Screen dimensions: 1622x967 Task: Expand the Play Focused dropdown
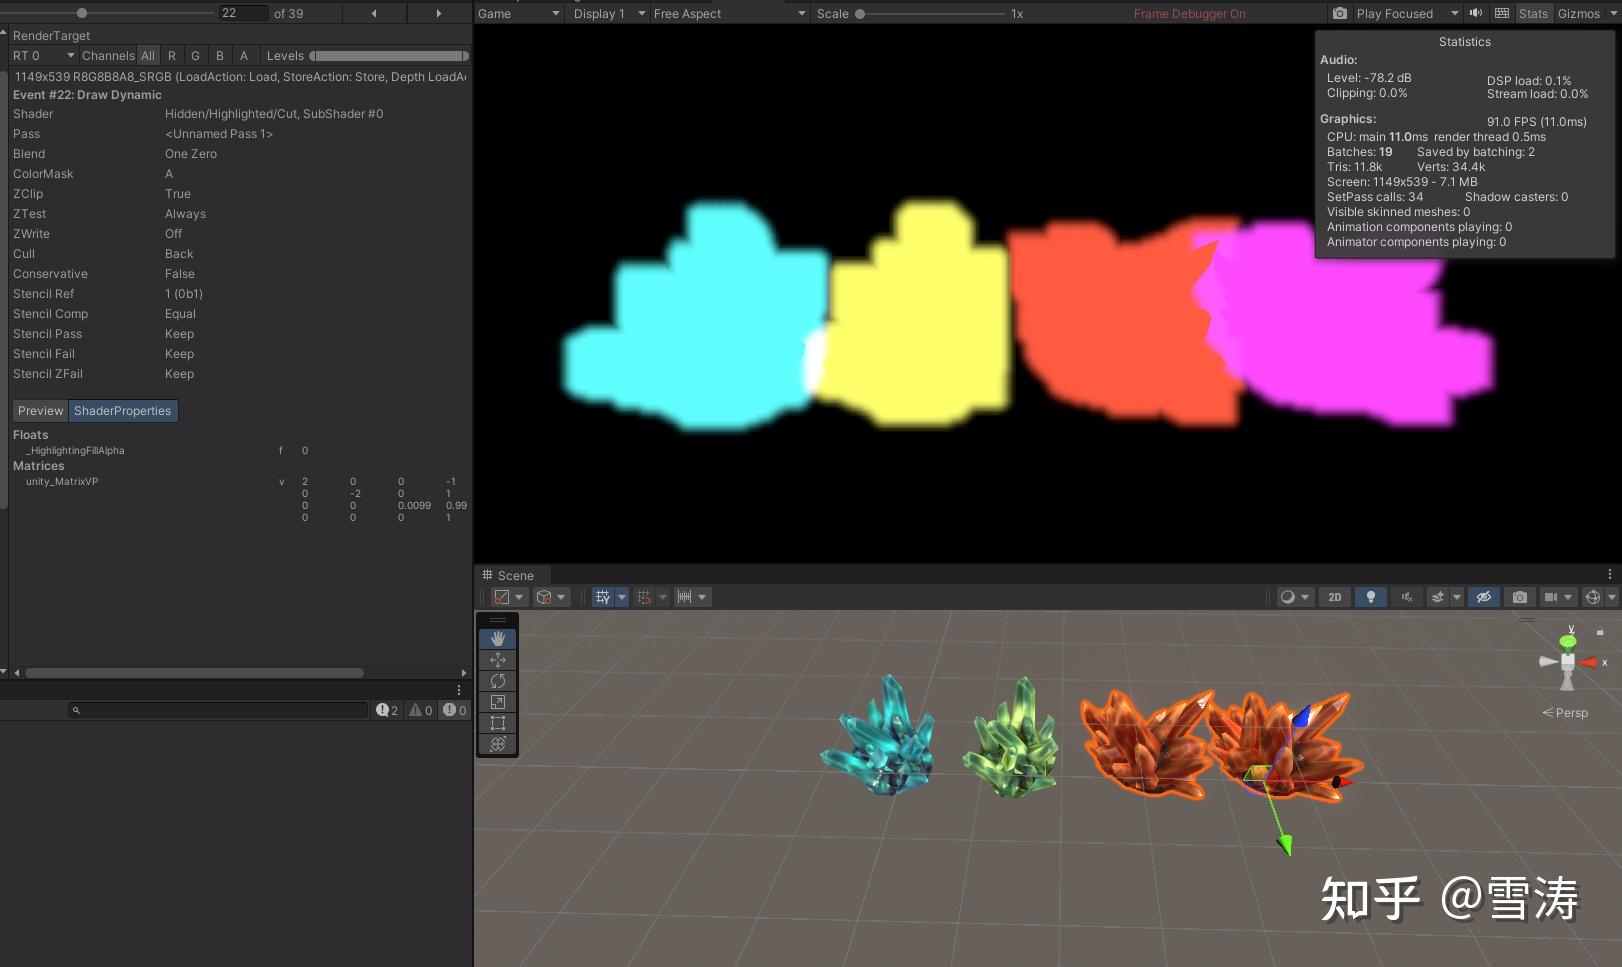click(1453, 13)
